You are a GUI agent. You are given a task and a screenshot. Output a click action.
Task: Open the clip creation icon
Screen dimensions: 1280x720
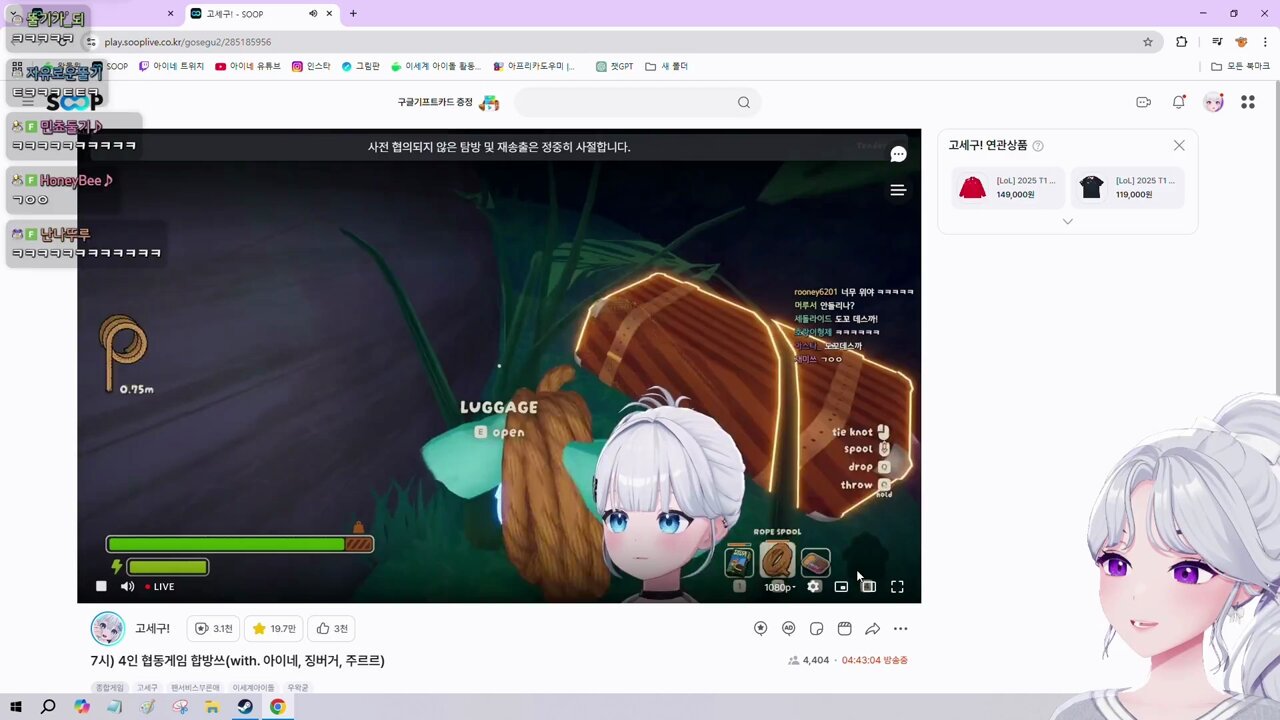tap(845, 628)
